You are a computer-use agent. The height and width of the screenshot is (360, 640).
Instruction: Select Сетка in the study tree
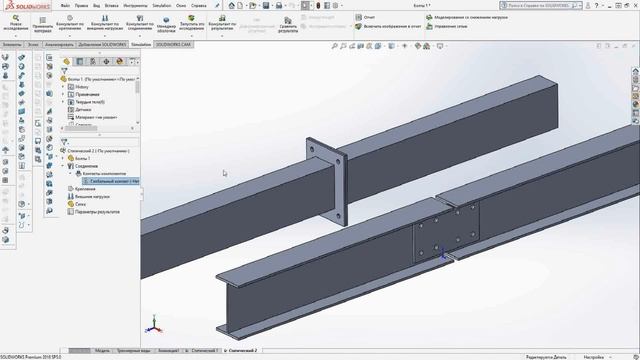pos(77,204)
